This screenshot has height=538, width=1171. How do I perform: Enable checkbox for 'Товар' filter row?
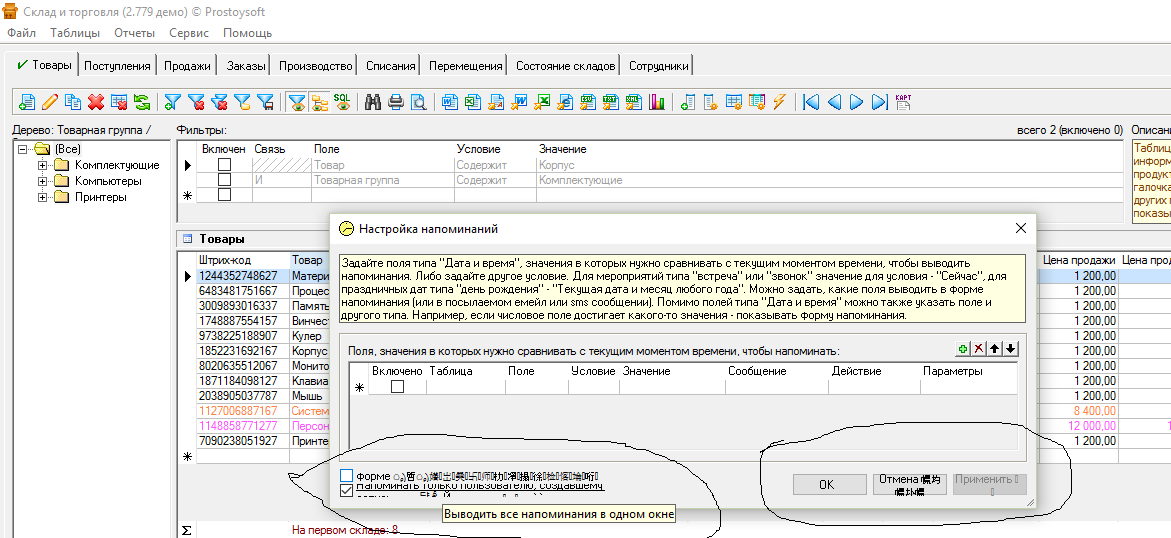coord(225,164)
